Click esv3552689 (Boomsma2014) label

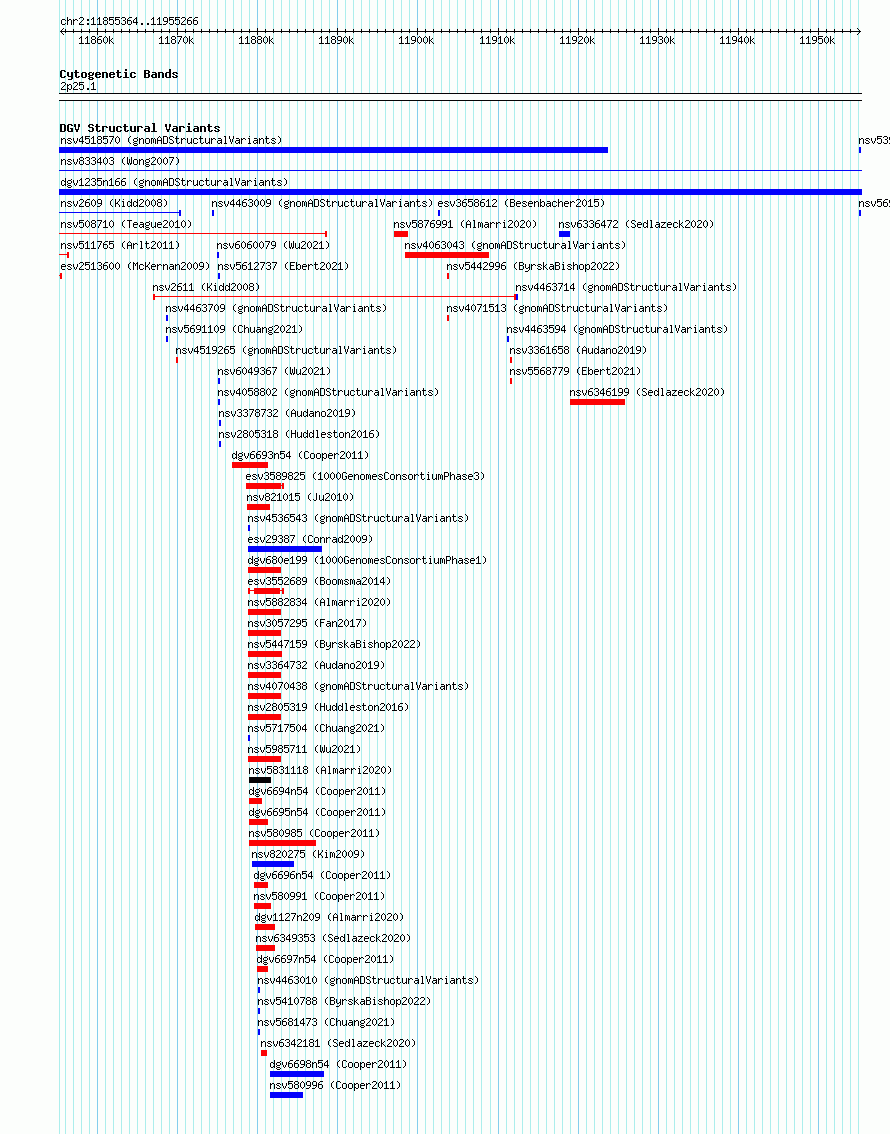(319, 581)
